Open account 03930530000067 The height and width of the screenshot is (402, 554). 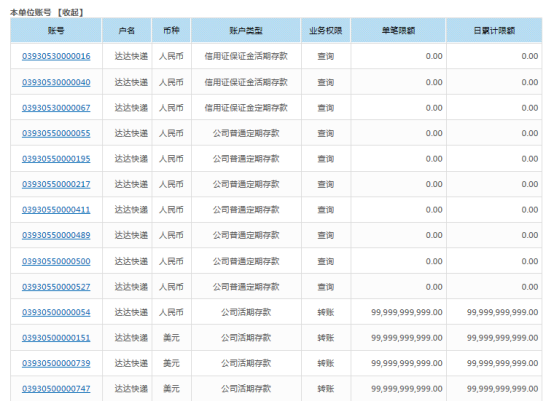pyautogui.click(x=56, y=108)
